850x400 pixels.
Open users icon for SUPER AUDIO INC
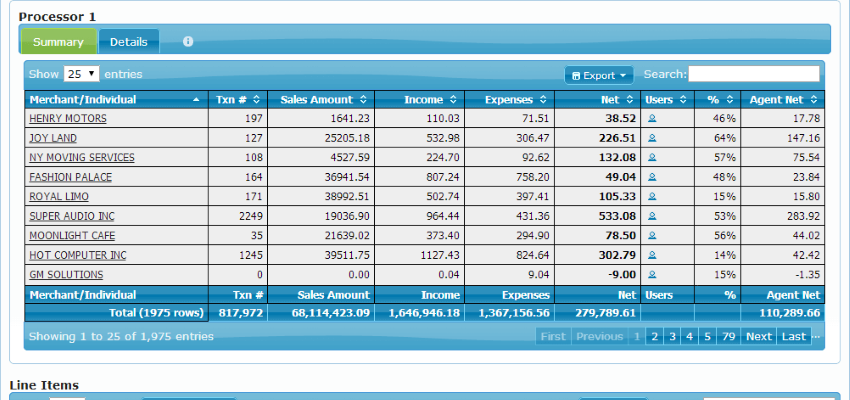tap(652, 216)
